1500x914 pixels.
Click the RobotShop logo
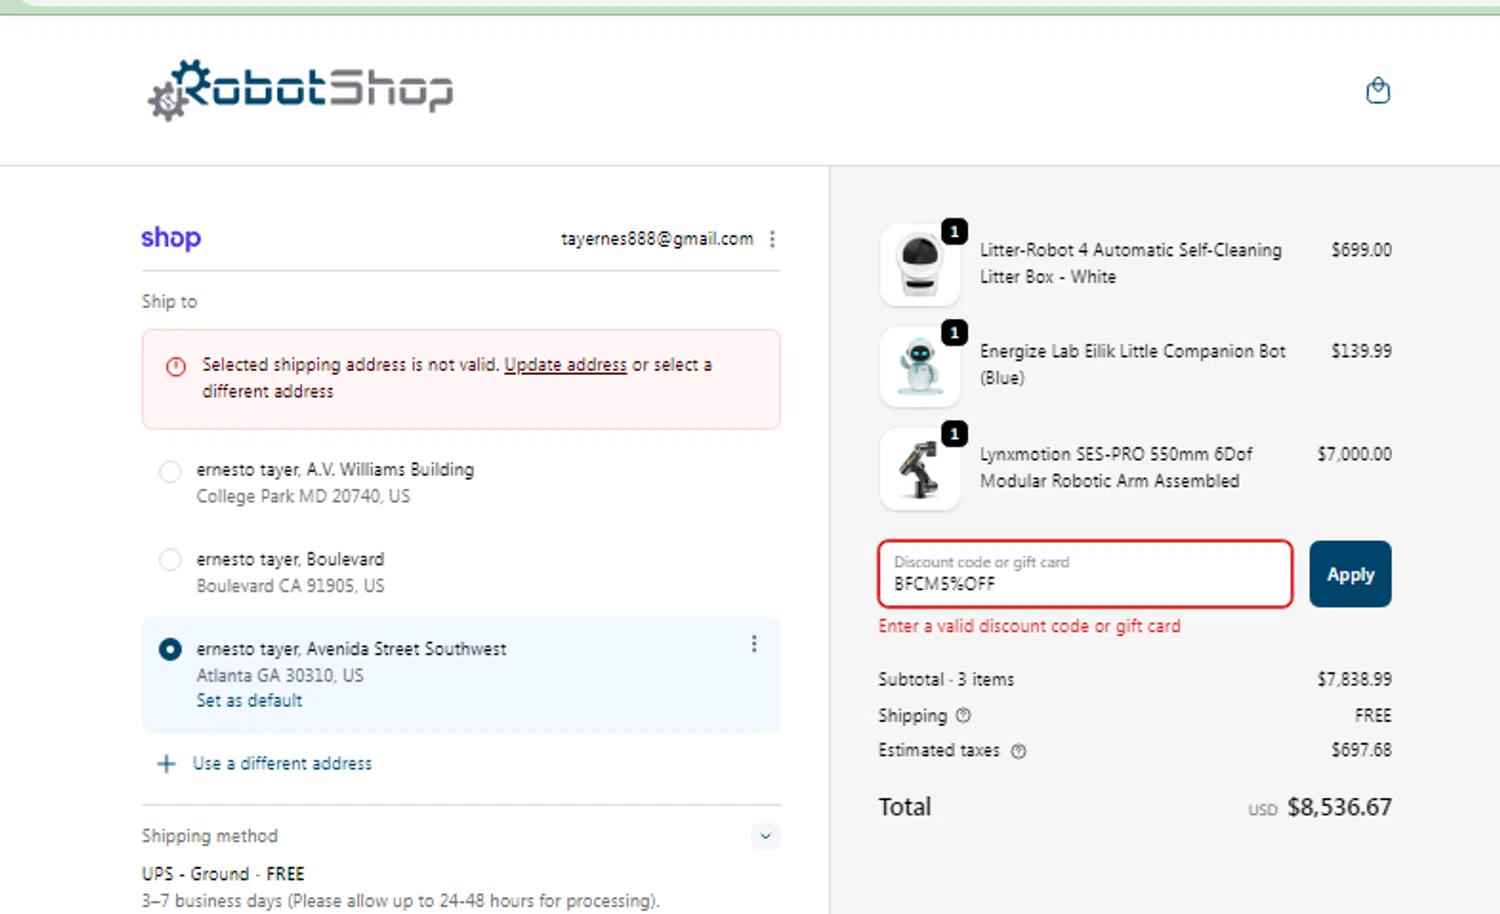[x=300, y=90]
